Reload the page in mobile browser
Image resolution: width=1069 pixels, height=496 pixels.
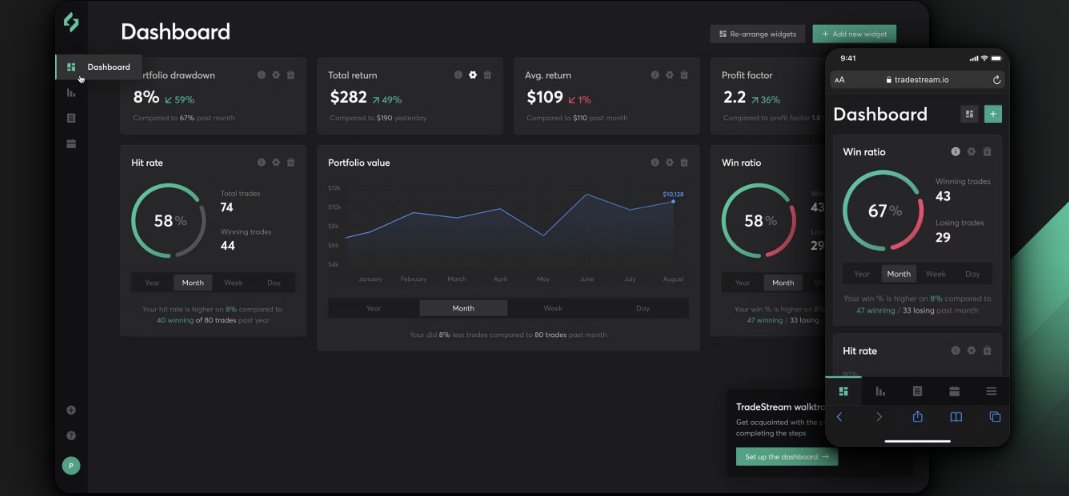997,80
